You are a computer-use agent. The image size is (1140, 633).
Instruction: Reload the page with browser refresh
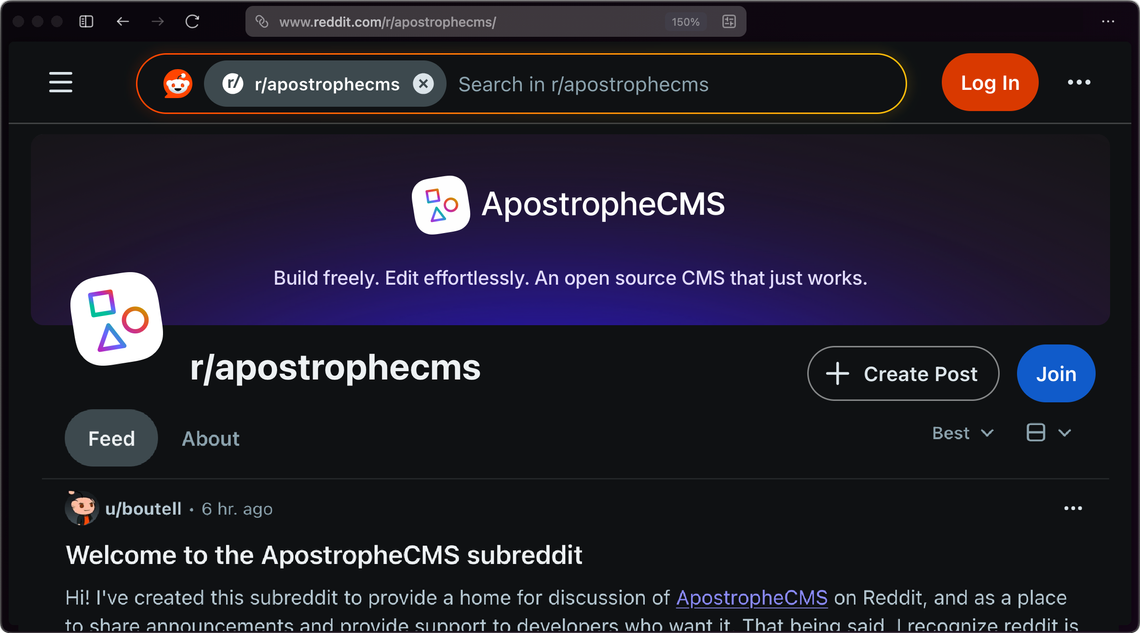[192, 21]
